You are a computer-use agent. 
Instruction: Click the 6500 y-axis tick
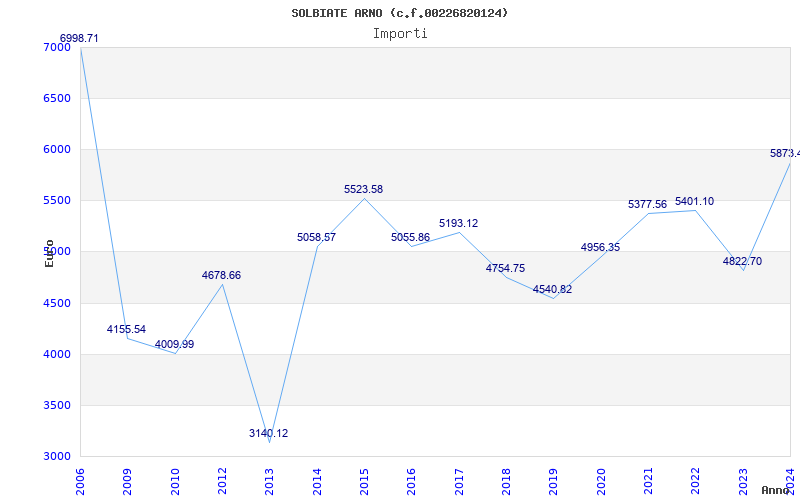coord(57,98)
